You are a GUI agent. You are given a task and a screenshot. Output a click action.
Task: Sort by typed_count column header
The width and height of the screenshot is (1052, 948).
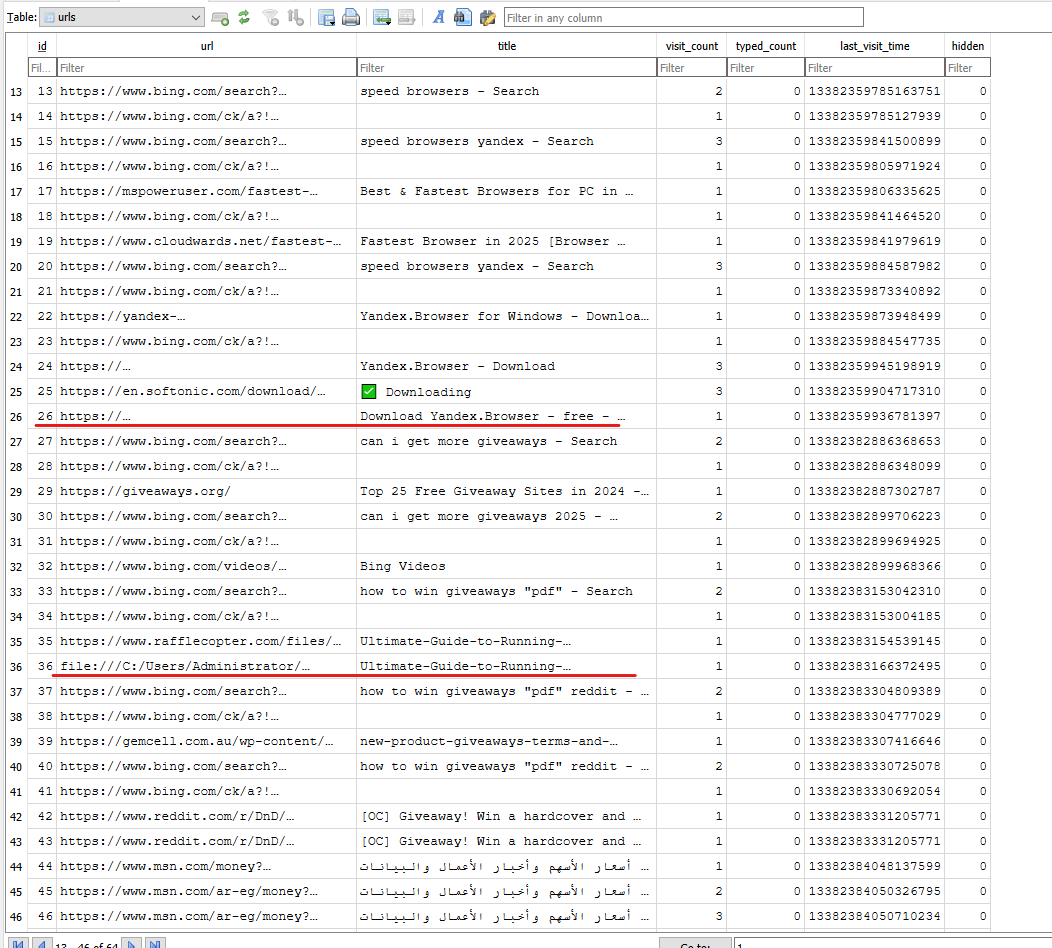pos(766,46)
